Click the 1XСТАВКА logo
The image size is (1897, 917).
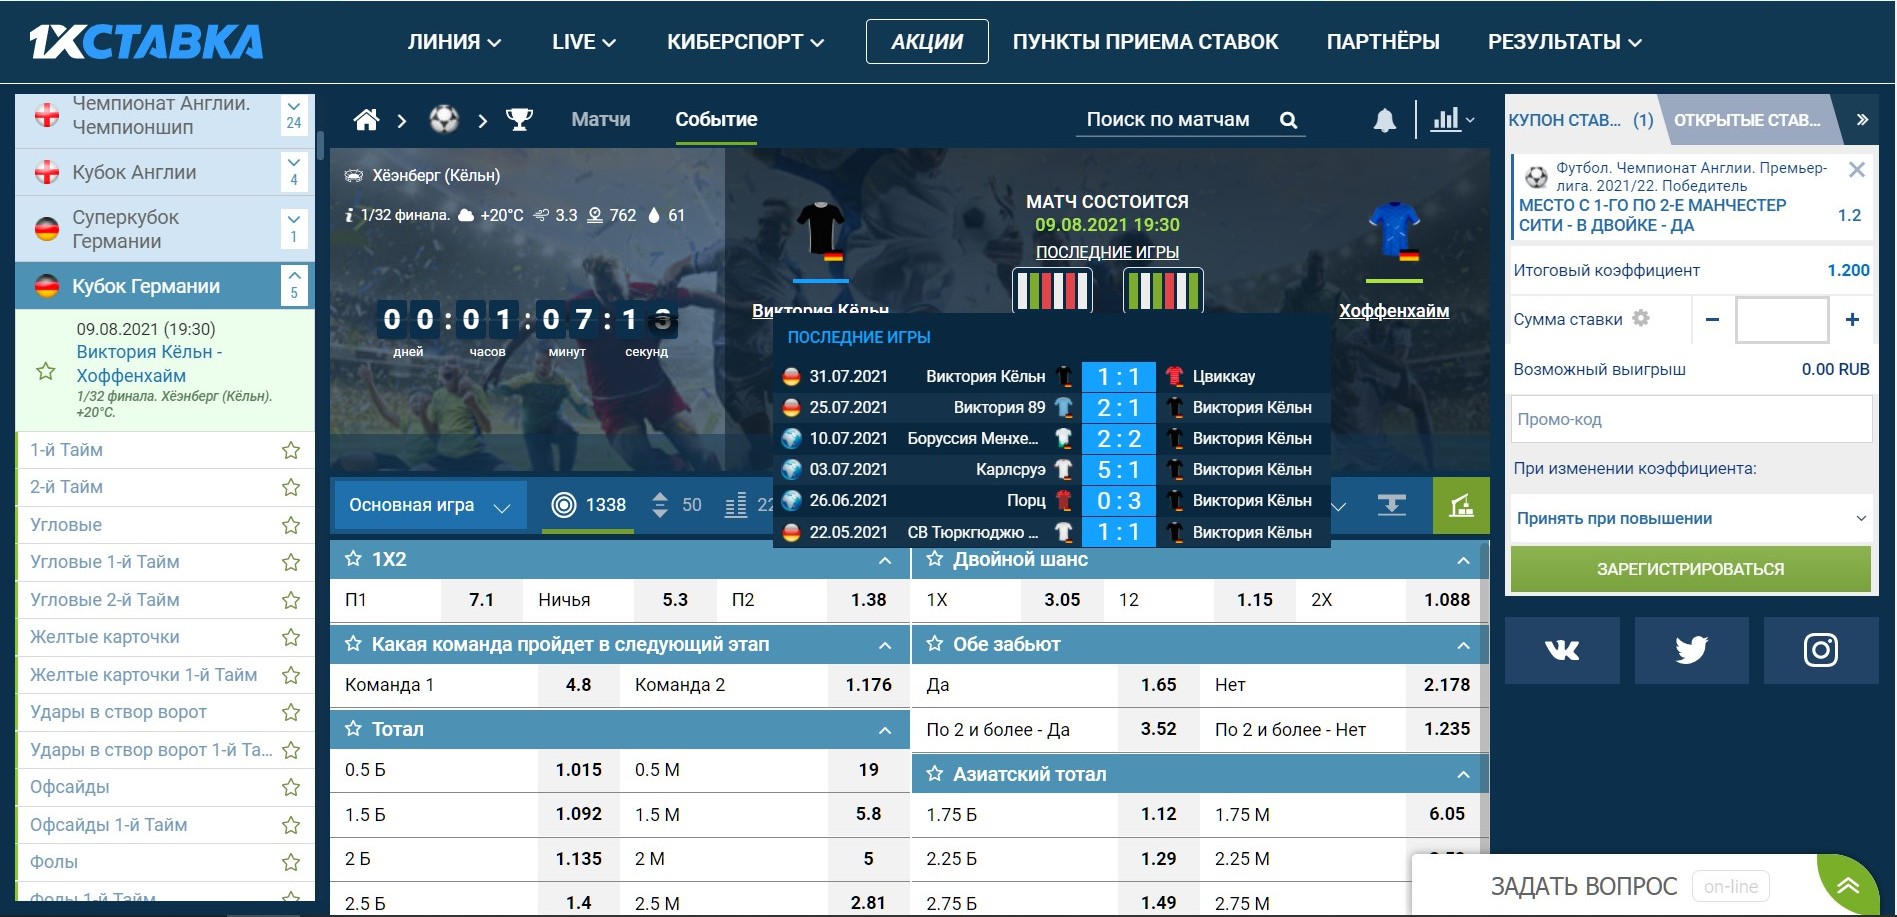tap(146, 41)
